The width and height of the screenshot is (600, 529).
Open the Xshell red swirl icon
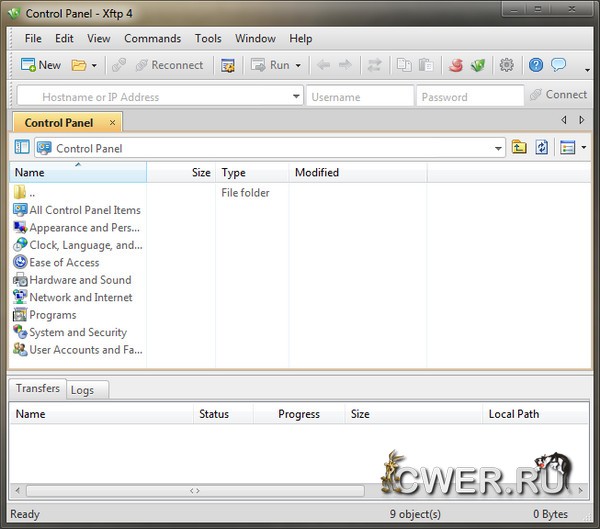(456, 65)
